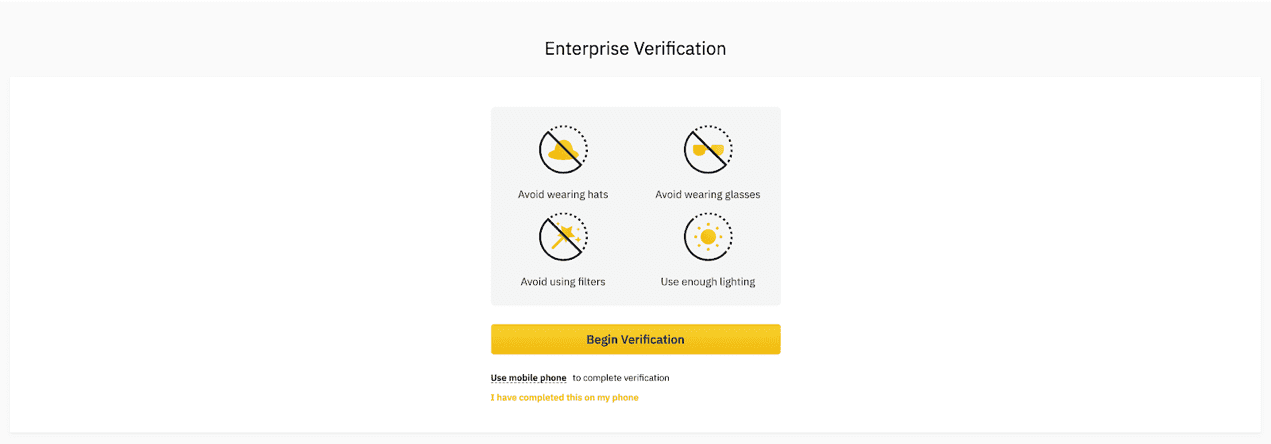Click the sun lighting icon
1271x444 pixels.
[x=708, y=238]
